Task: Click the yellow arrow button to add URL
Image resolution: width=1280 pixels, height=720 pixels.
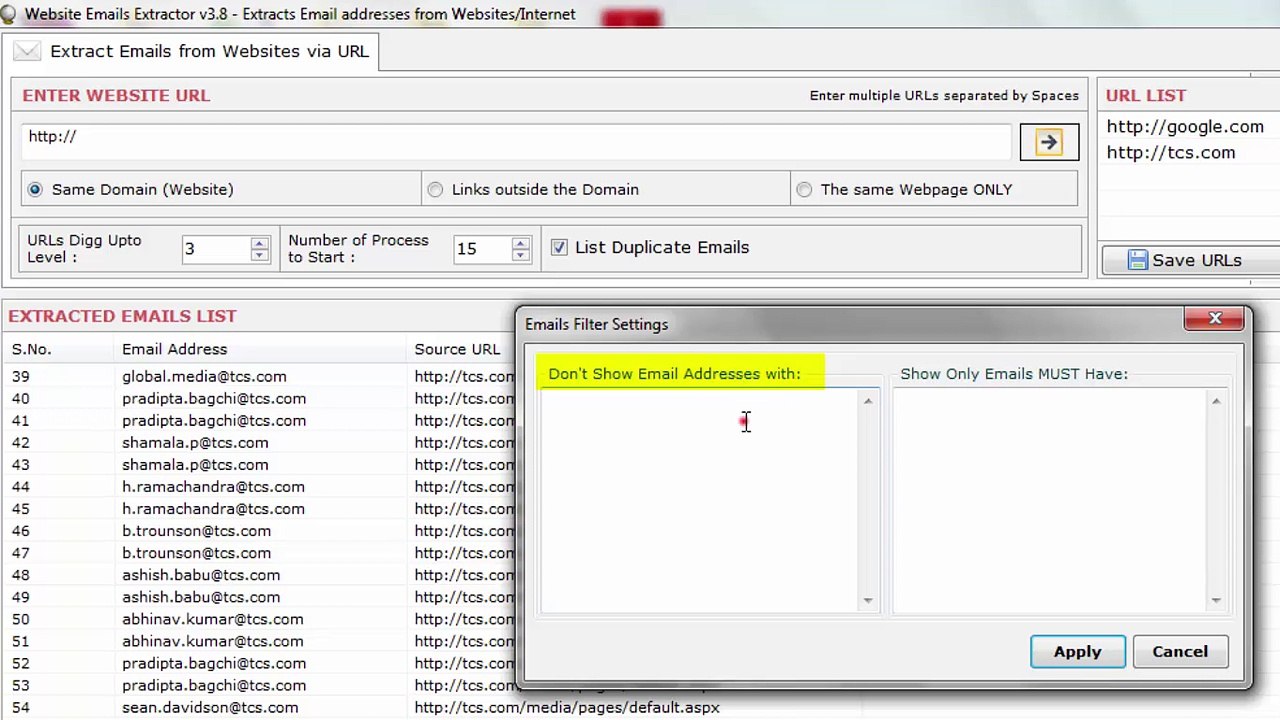Action: 1049,142
